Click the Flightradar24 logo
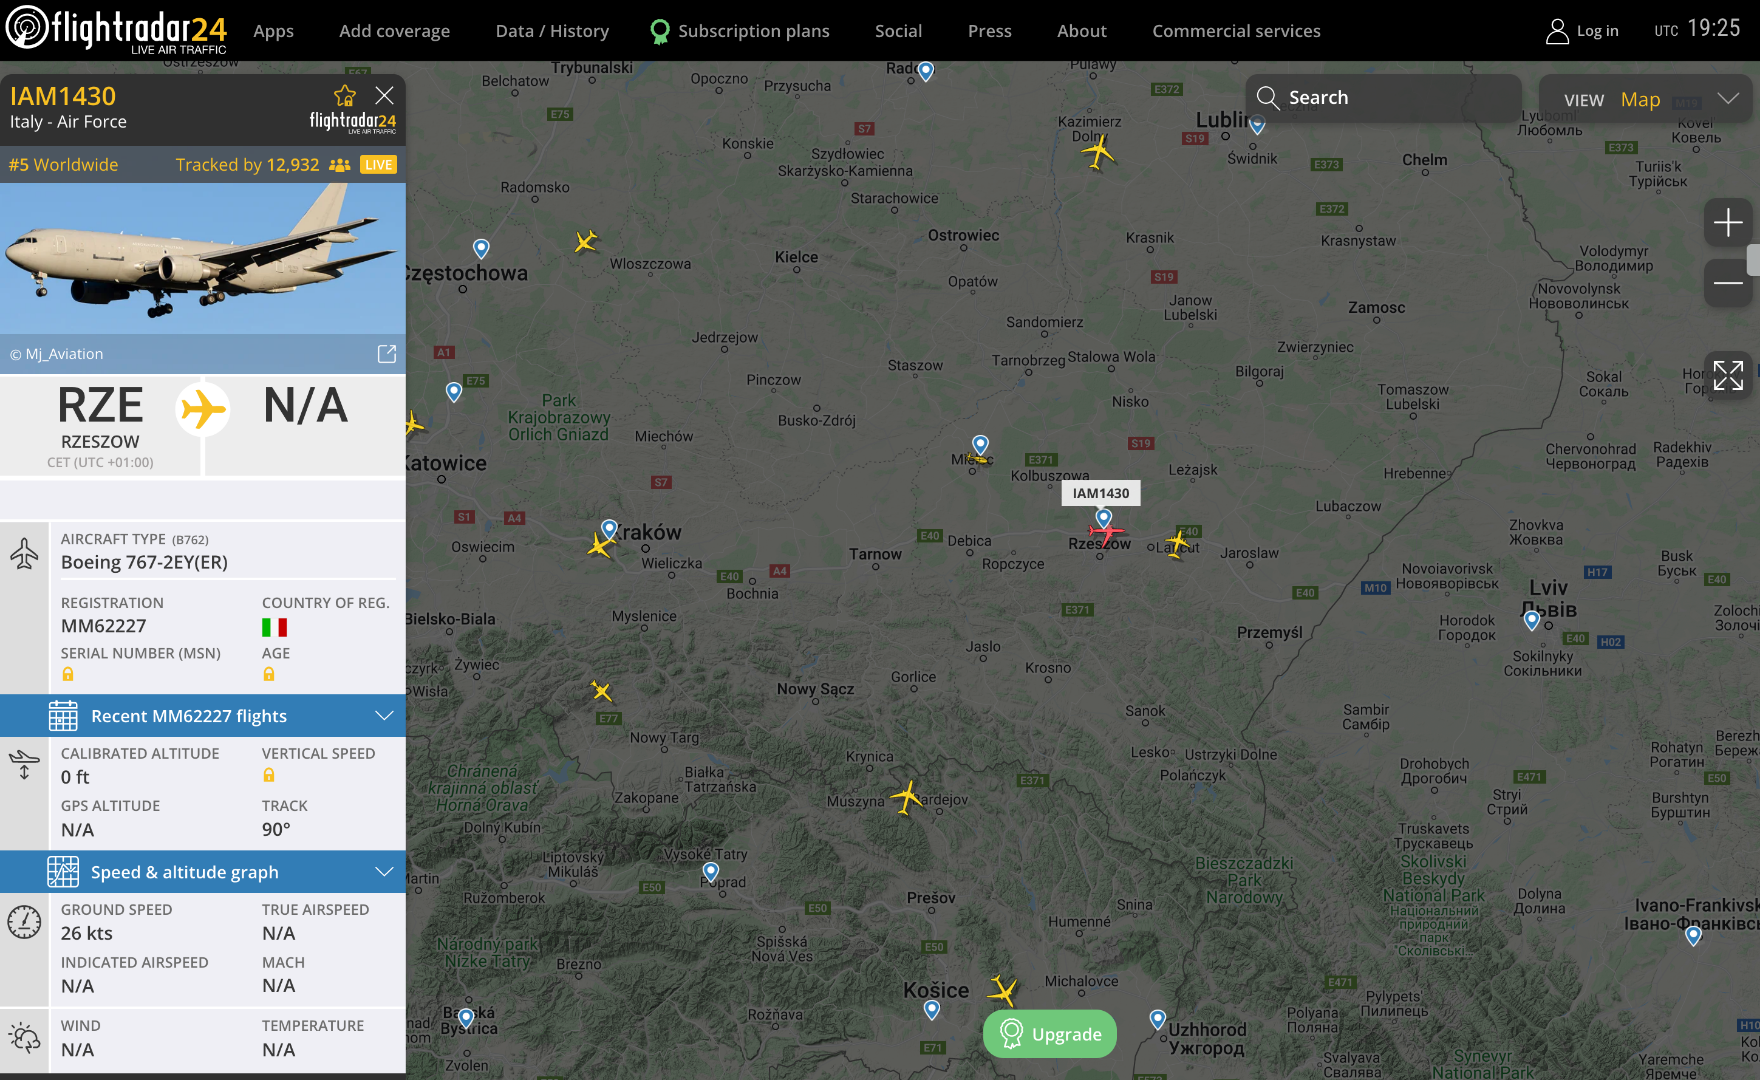Image resolution: width=1760 pixels, height=1080 pixels. pos(116,30)
